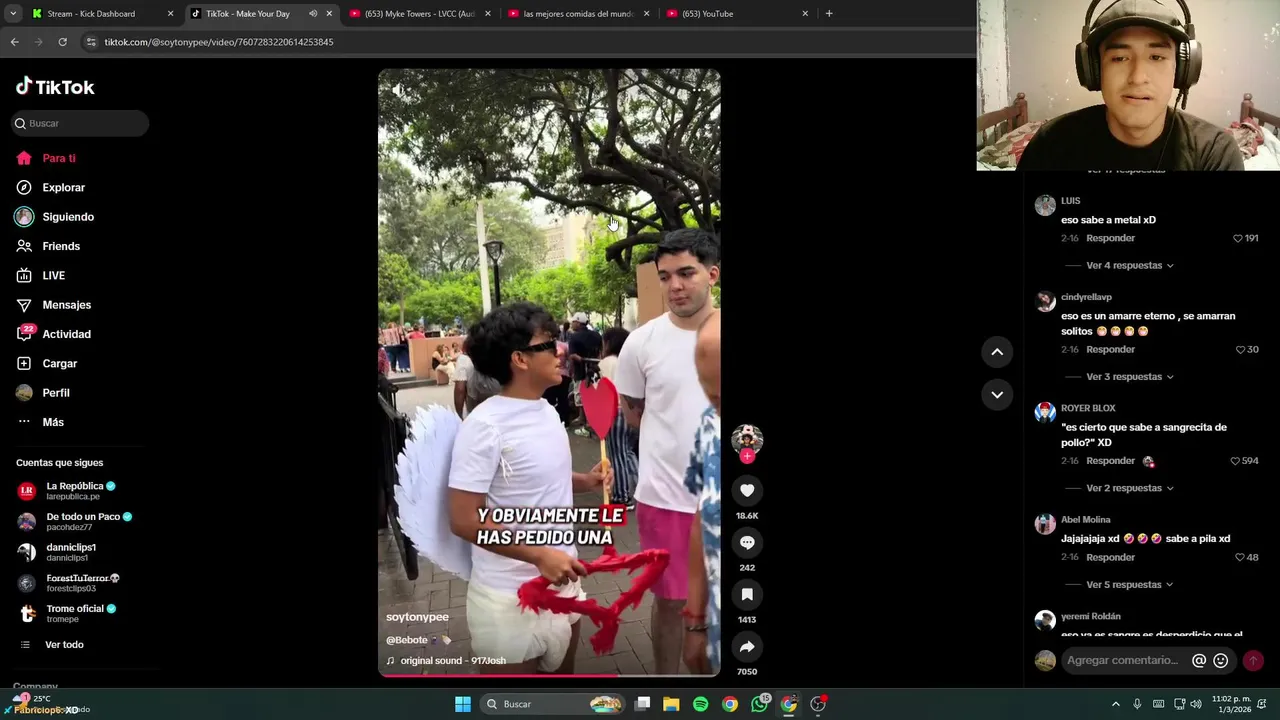The image size is (1280, 720).
Task: Go to next video with down arrow
Action: pyautogui.click(x=997, y=395)
